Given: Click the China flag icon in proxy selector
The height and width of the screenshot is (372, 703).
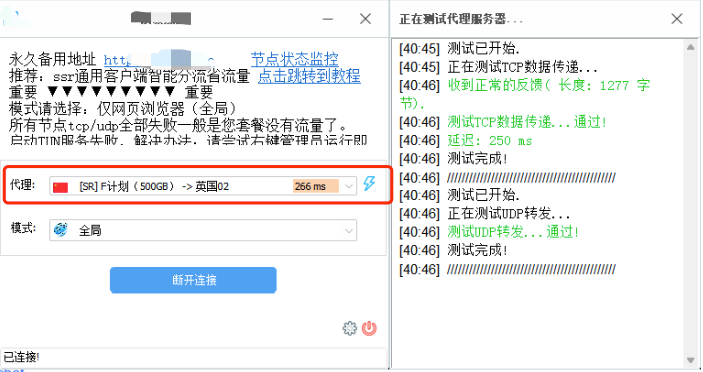Looking at the screenshot, I should pos(60,187).
